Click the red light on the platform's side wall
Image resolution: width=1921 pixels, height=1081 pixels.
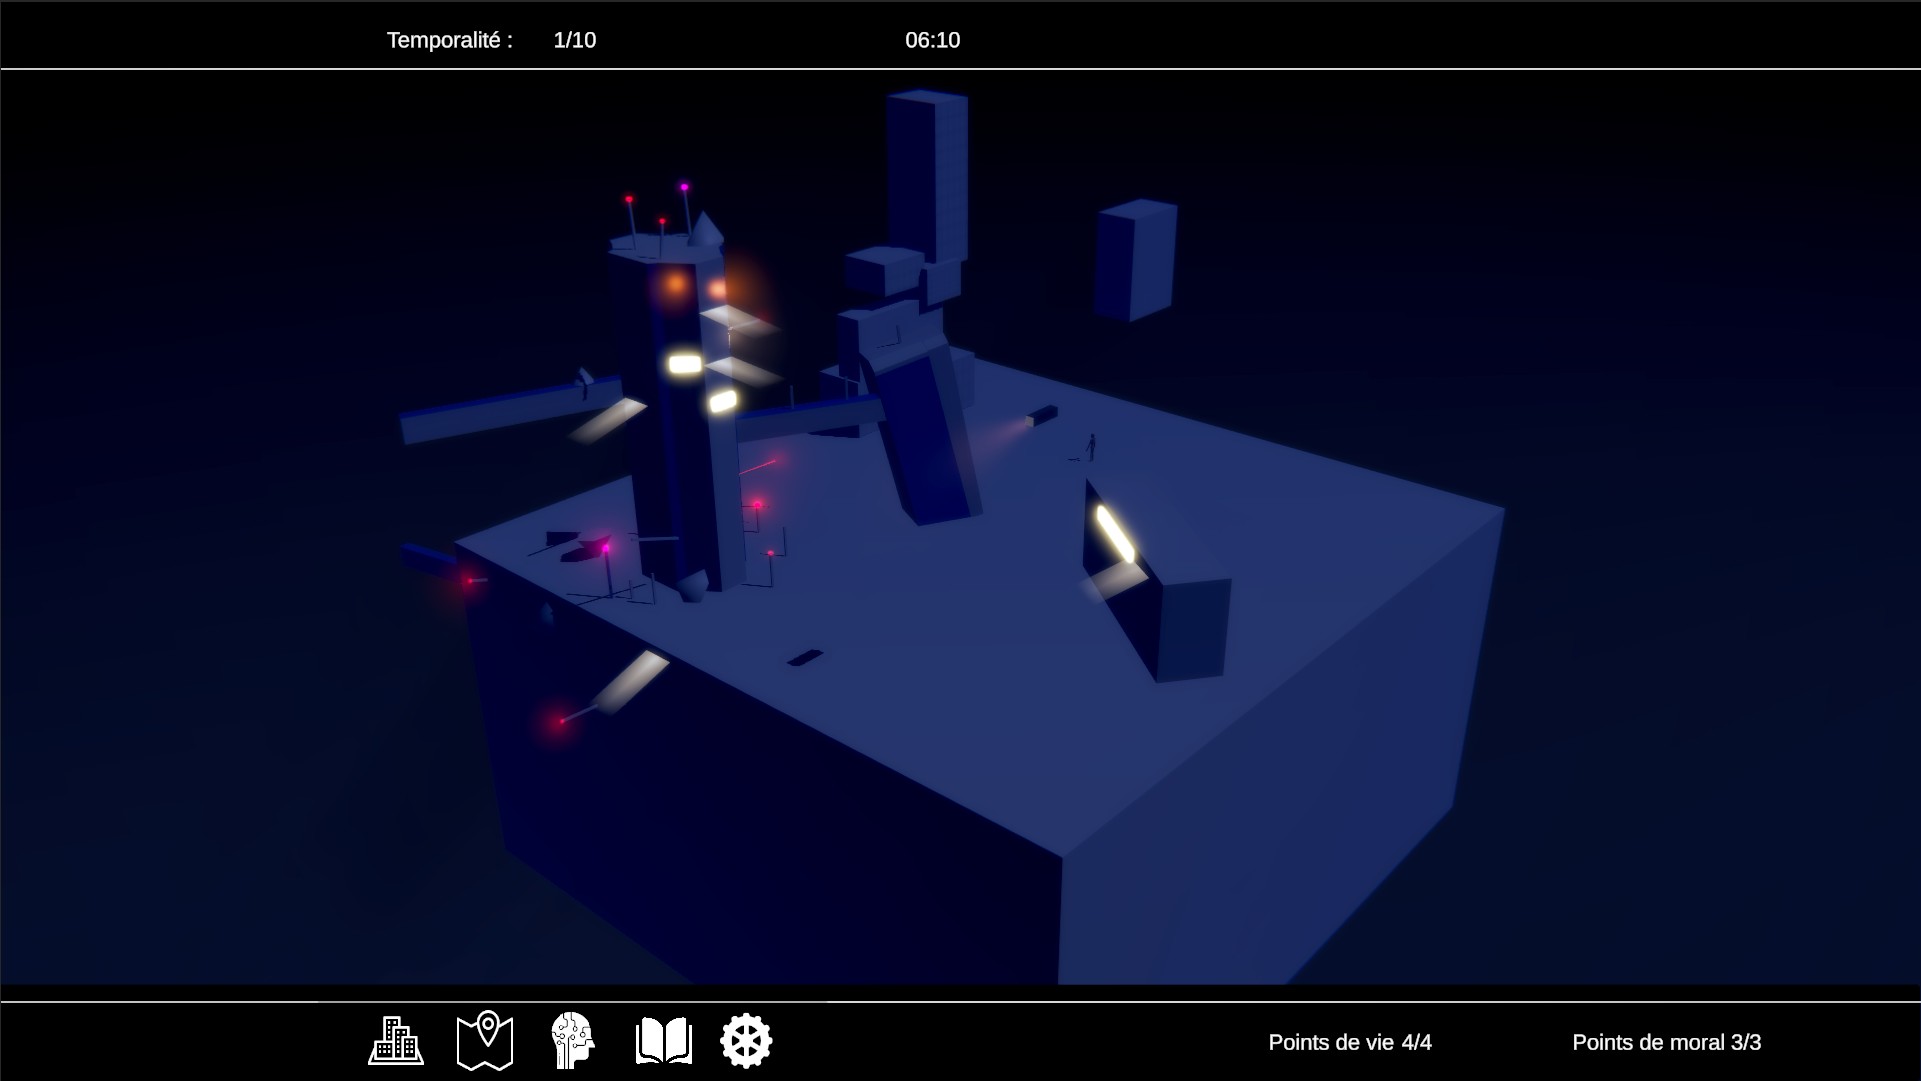pyautogui.click(x=562, y=720)
